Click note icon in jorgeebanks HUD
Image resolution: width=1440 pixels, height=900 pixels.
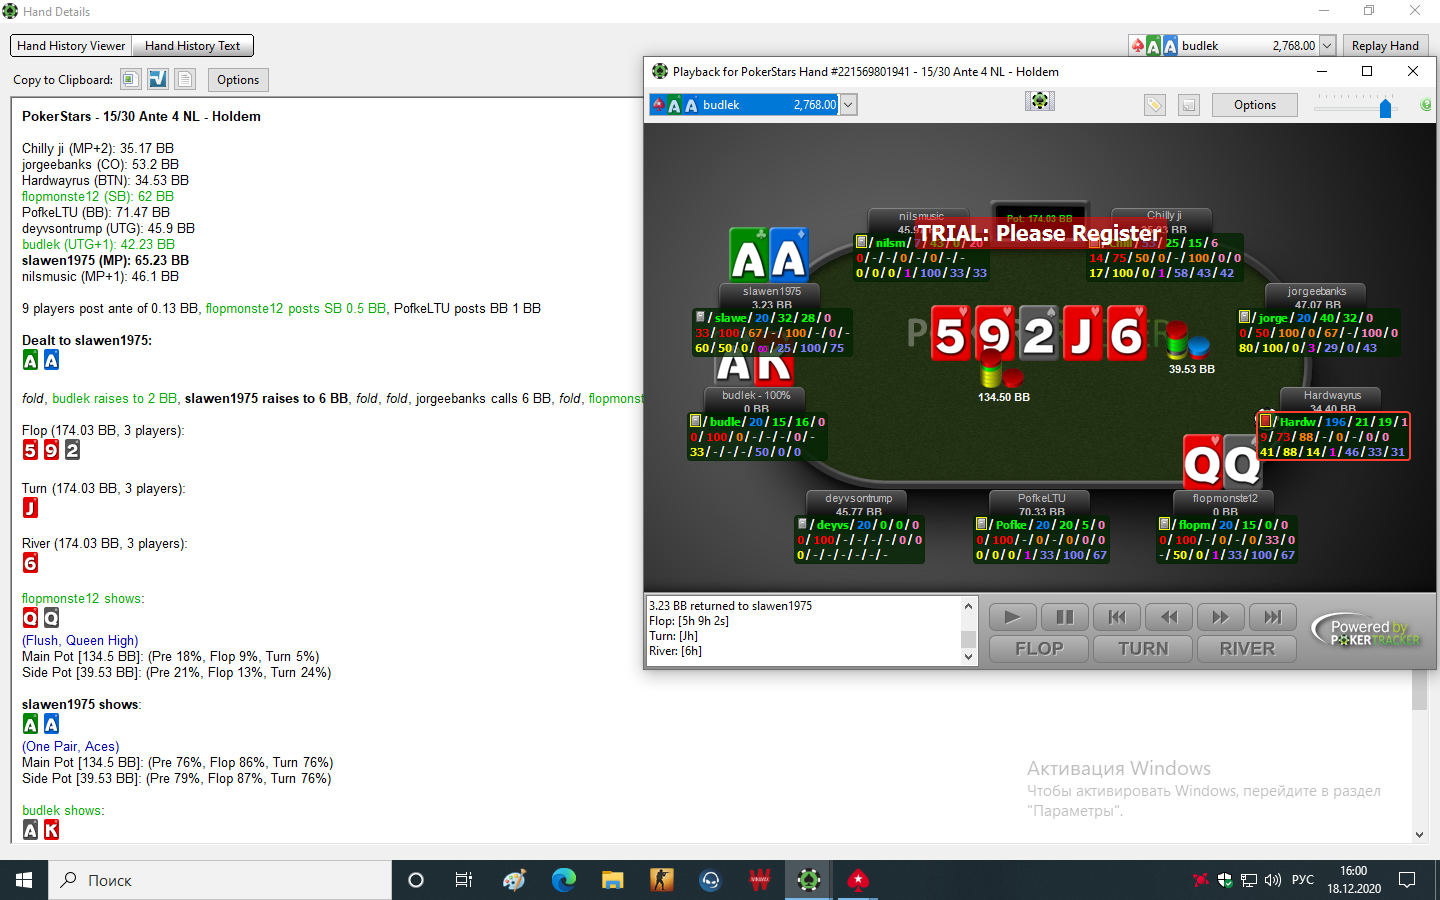tap(1244, 317)
